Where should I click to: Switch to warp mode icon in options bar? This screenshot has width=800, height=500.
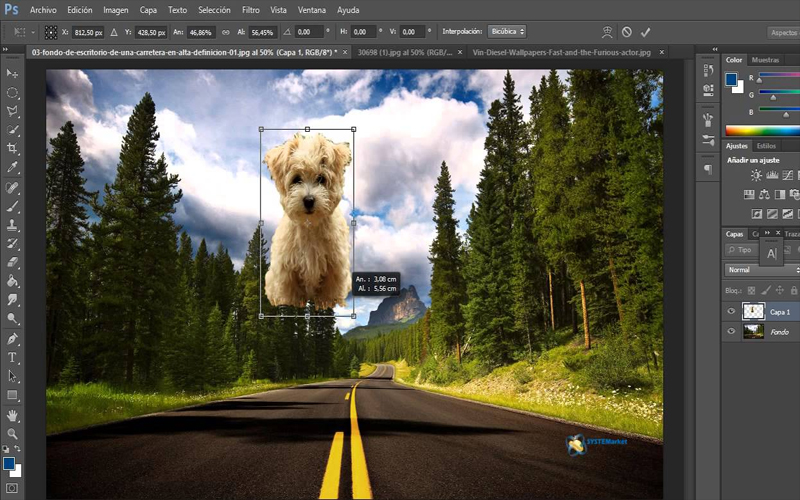click(x=606, y=32)
